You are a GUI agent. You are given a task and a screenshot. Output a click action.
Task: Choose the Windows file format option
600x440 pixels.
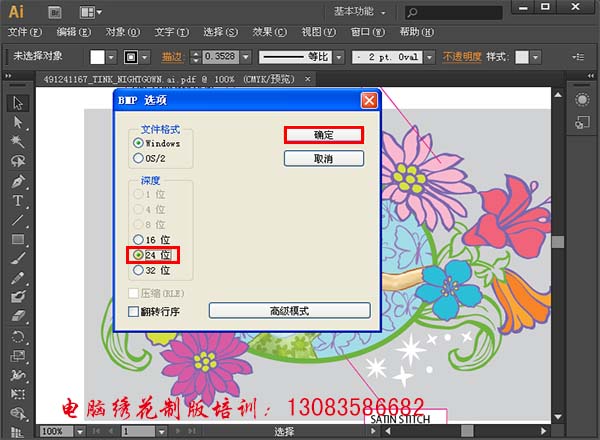(x=139, y=143)
